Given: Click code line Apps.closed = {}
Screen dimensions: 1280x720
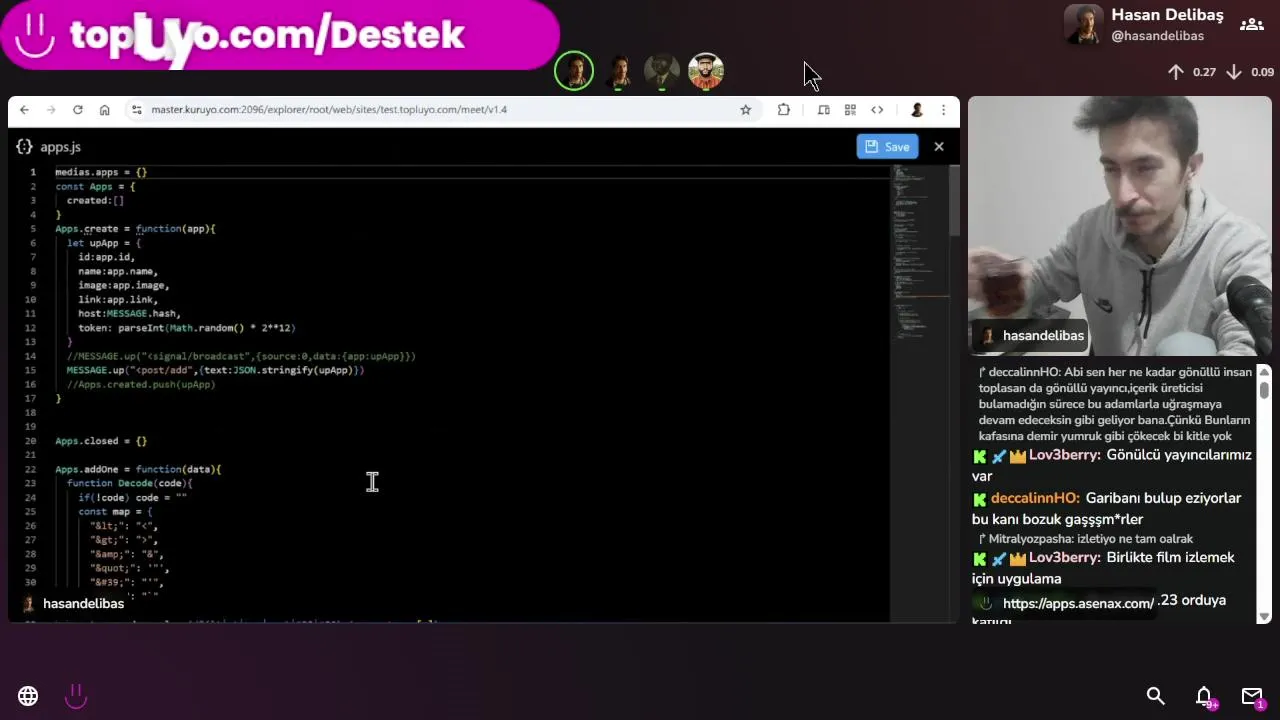Looking at the screenshot, I should [x=101, y=441].
